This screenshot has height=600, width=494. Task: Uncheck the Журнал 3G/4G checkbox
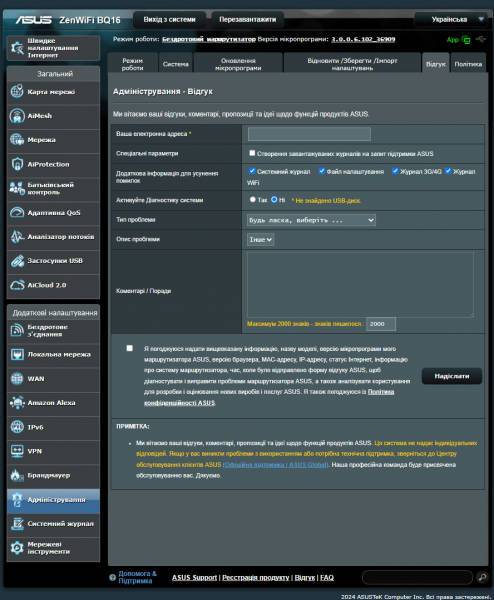click(395, 171)
